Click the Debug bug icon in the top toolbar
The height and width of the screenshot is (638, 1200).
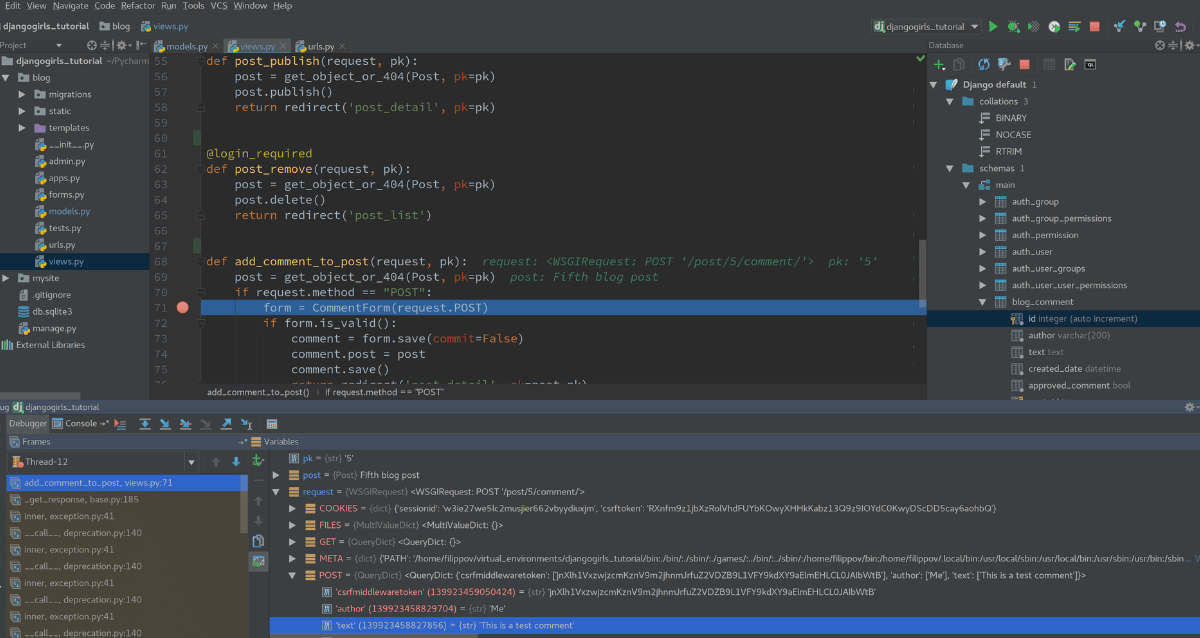(1013, 26)
